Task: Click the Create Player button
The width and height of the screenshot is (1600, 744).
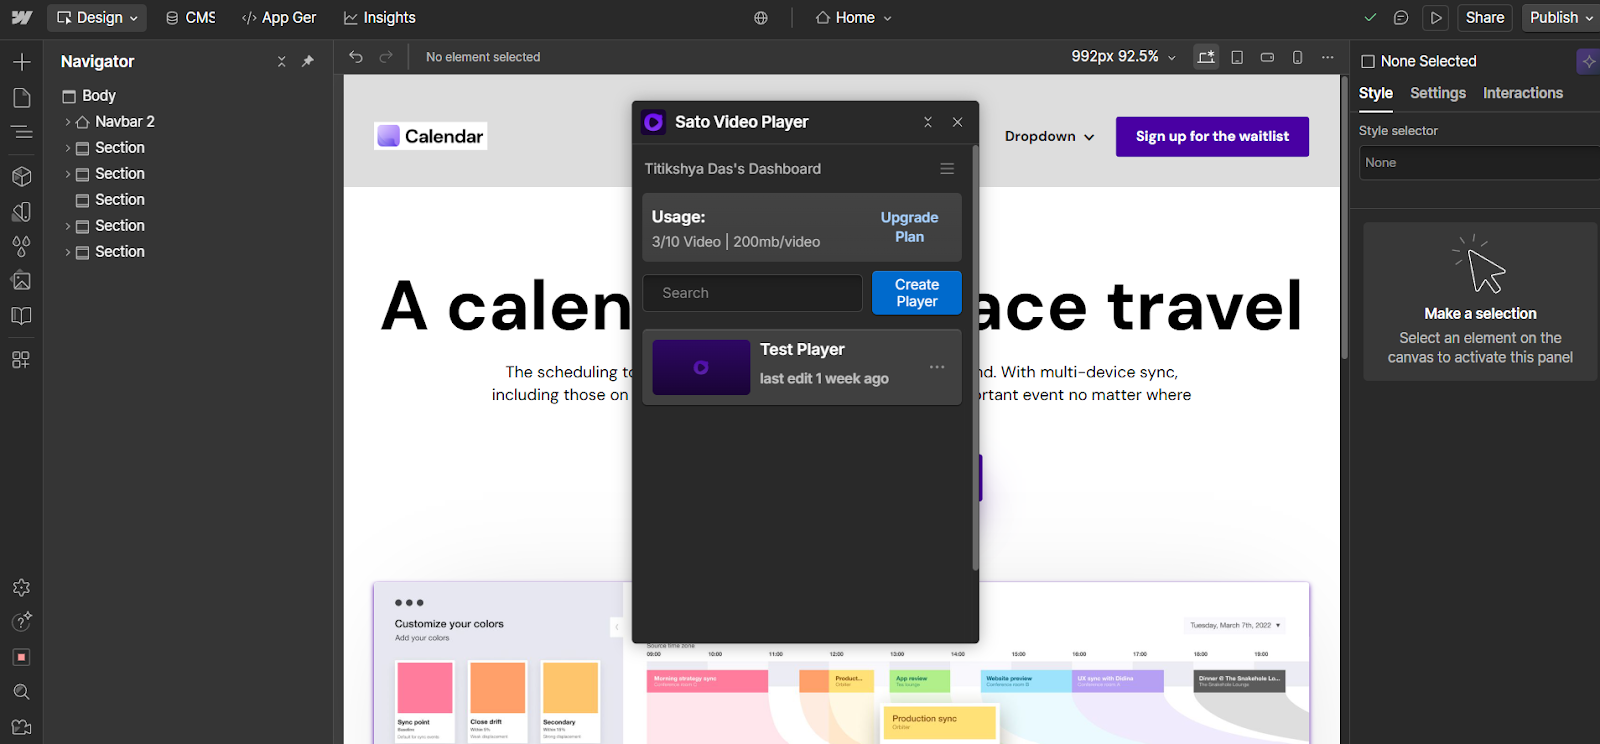Action: [917, 293]
